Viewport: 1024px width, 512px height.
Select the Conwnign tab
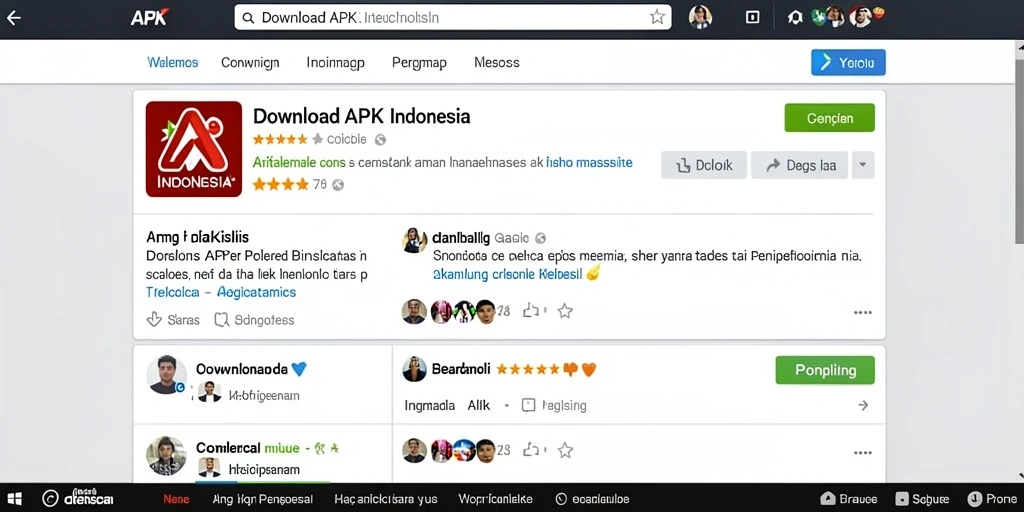[x=250, y=63]
